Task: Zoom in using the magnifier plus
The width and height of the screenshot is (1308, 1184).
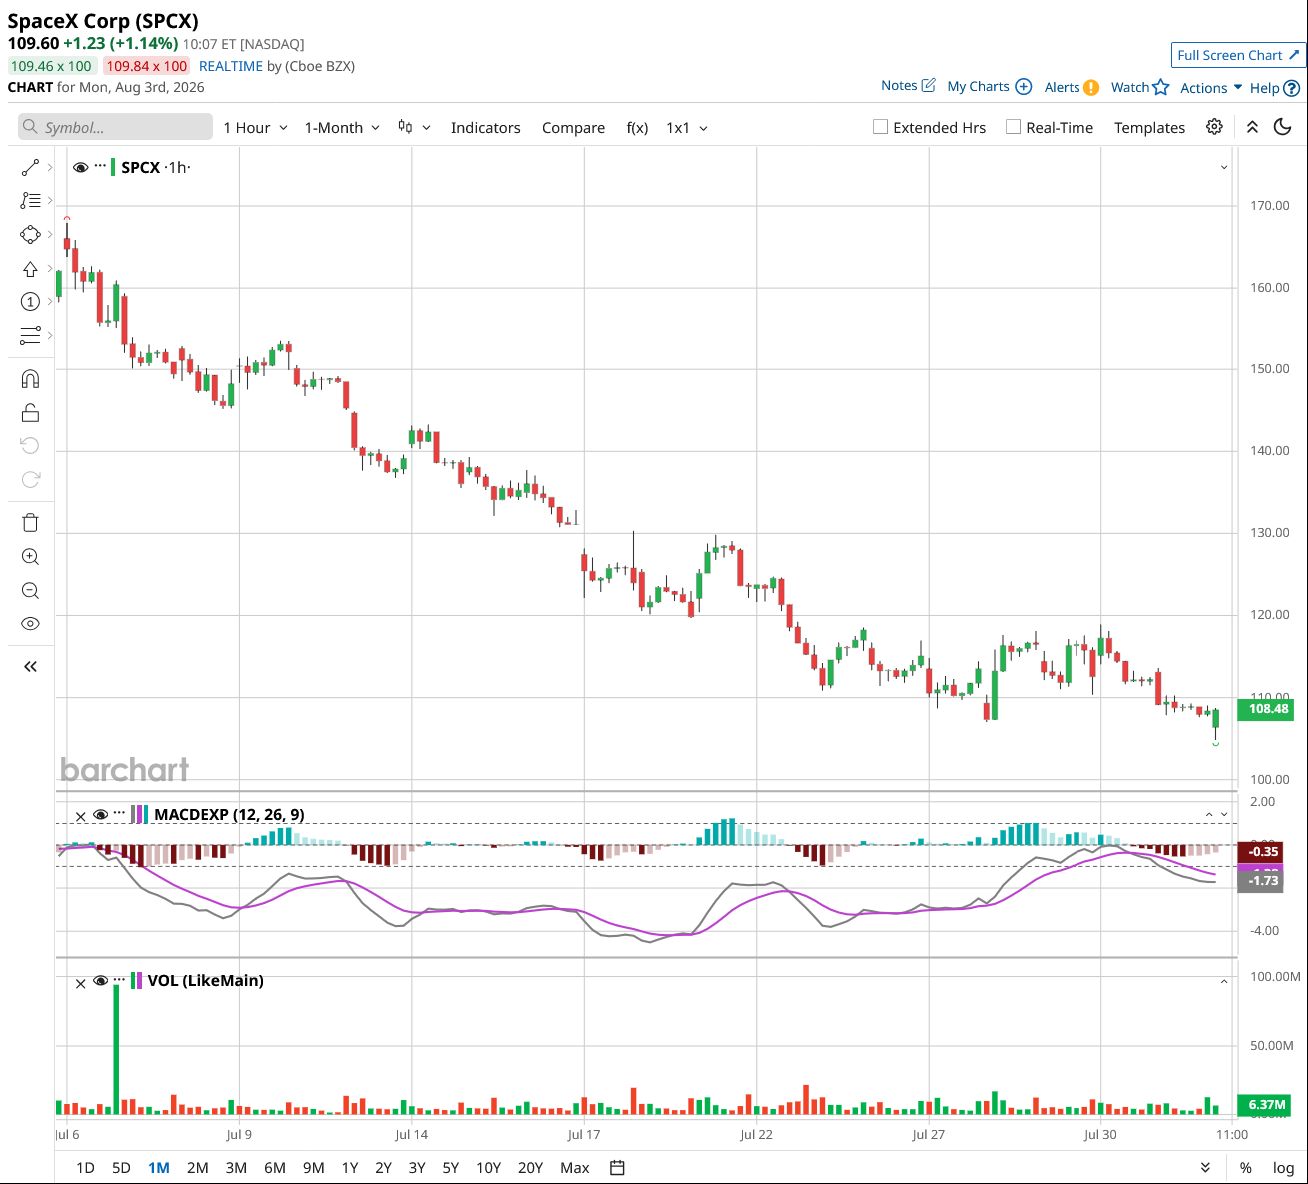Action: pyautogui.click(x=30, y=557)
